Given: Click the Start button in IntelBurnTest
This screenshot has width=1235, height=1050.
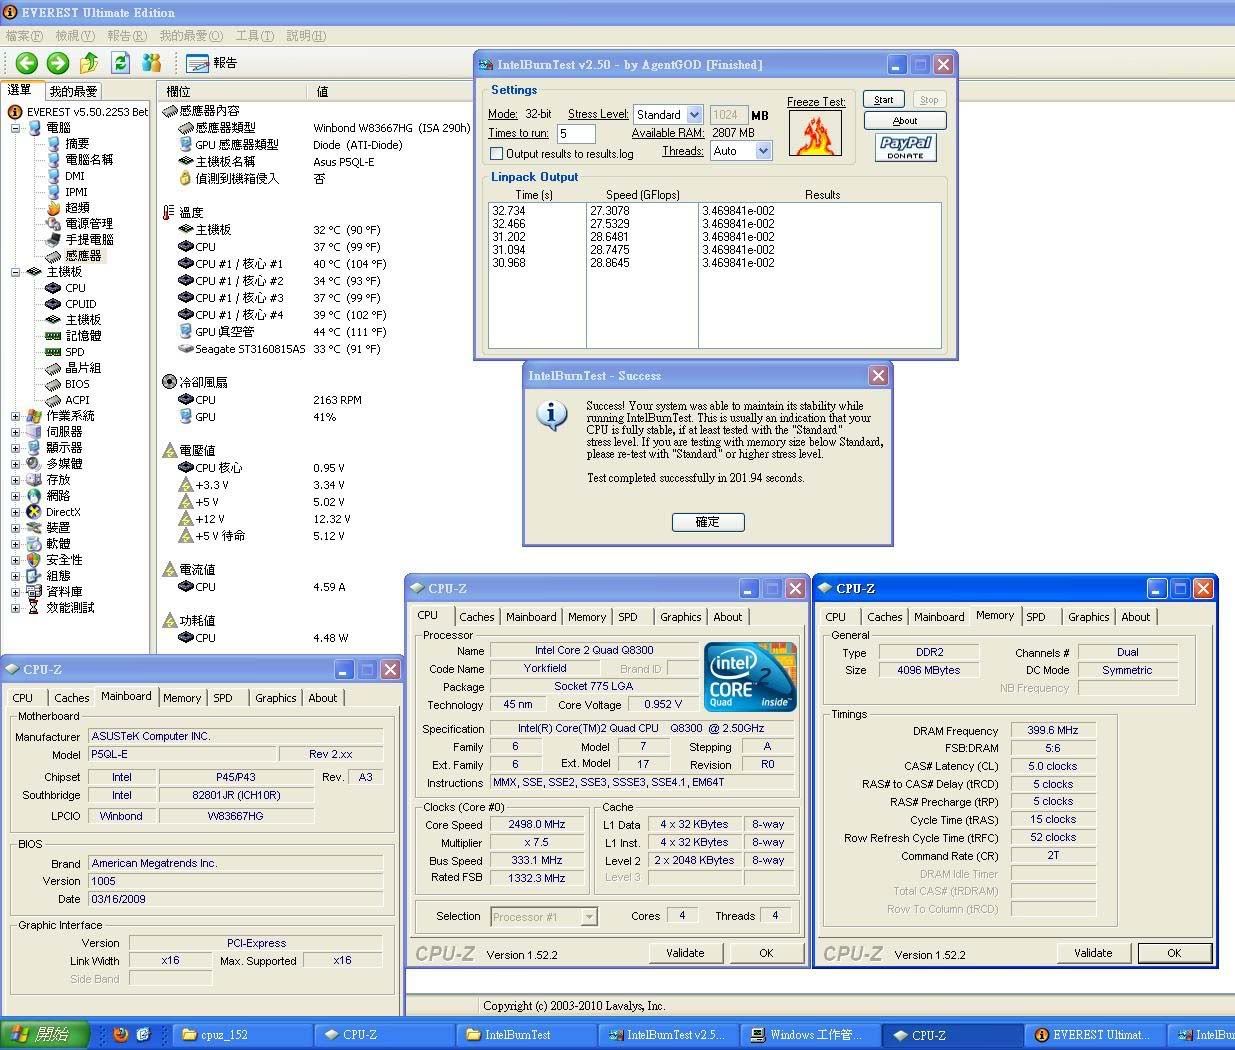Looking at the screenshot, I should tap(884, 100).
